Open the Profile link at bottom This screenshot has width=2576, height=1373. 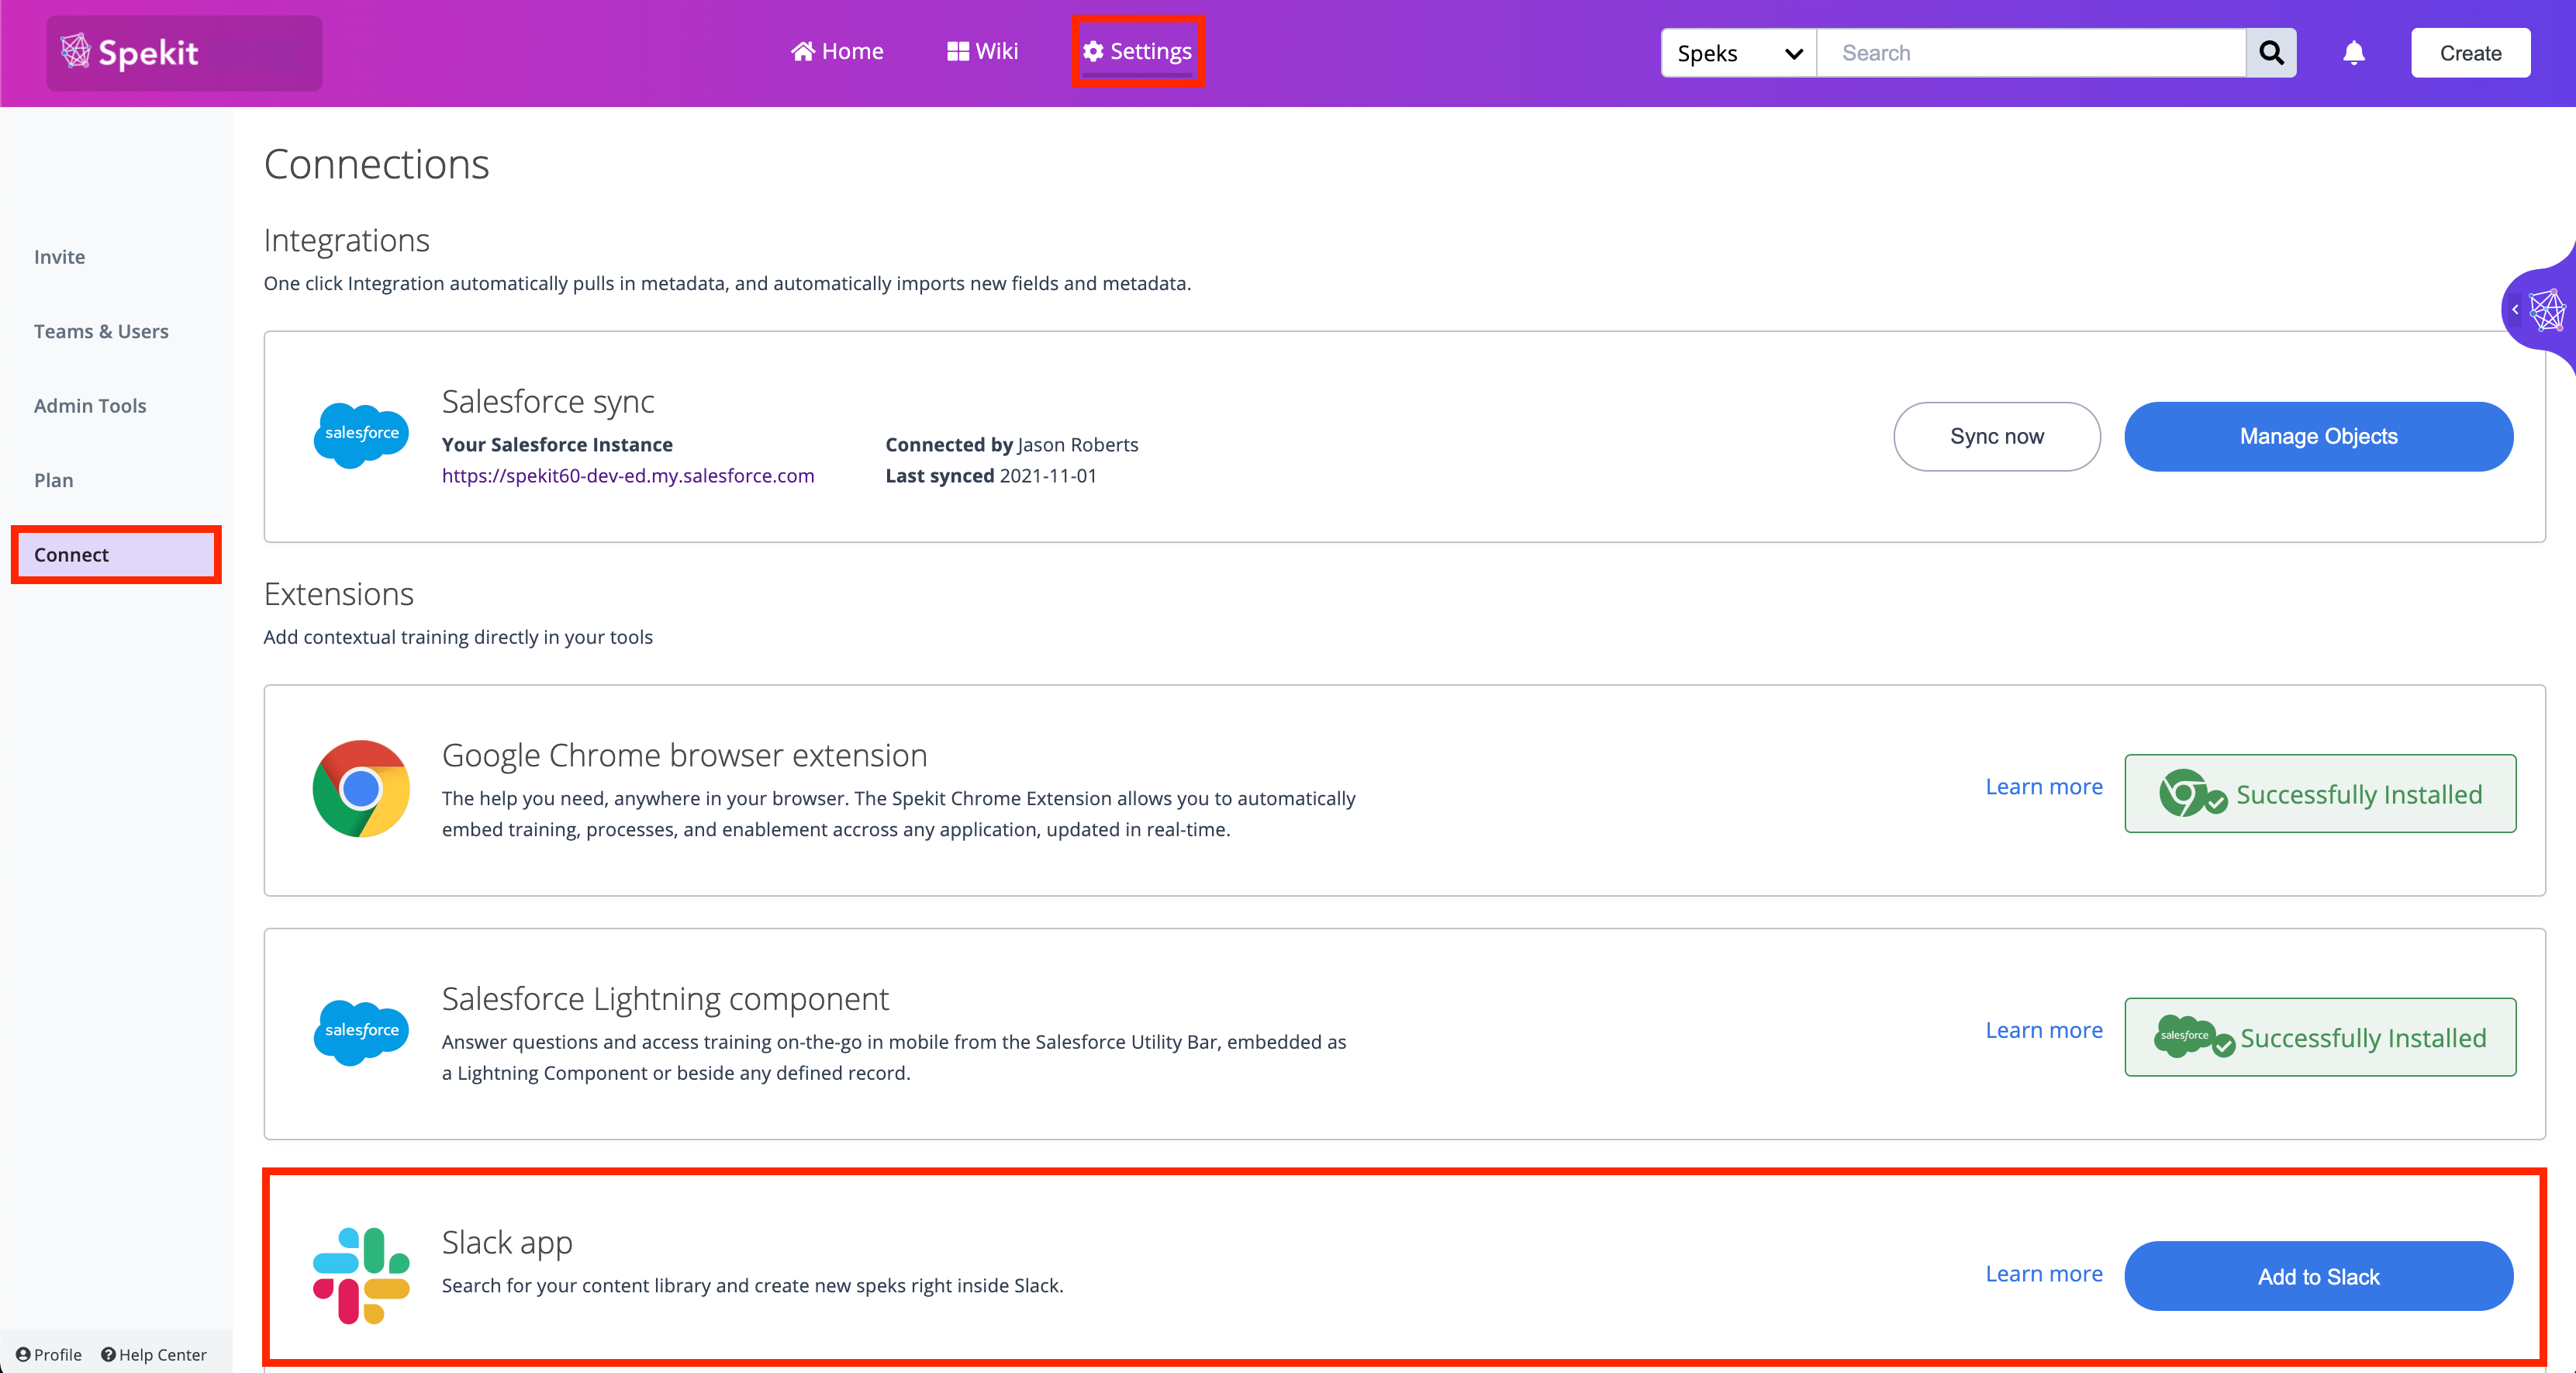(x=49, y=1354)
